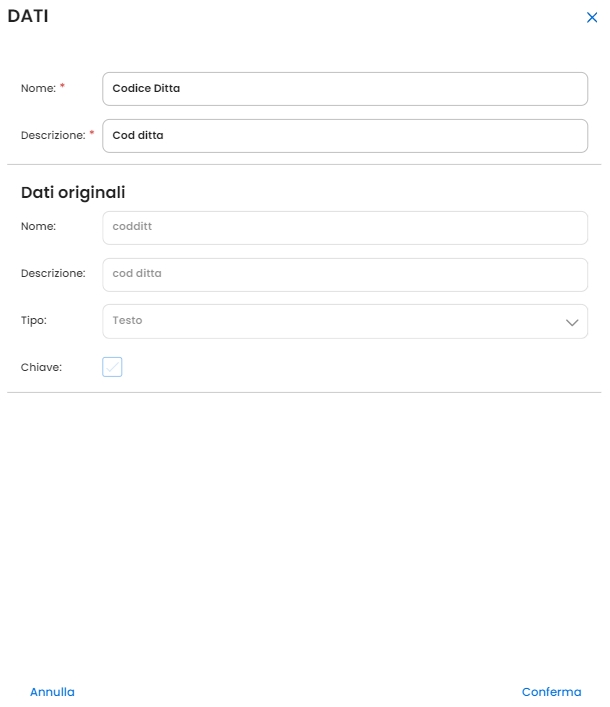Image resolution: width=610 pixels, height=707 pixels.
Task: Open the Tipo dropdown showing "Testo"
Action: 330,321
